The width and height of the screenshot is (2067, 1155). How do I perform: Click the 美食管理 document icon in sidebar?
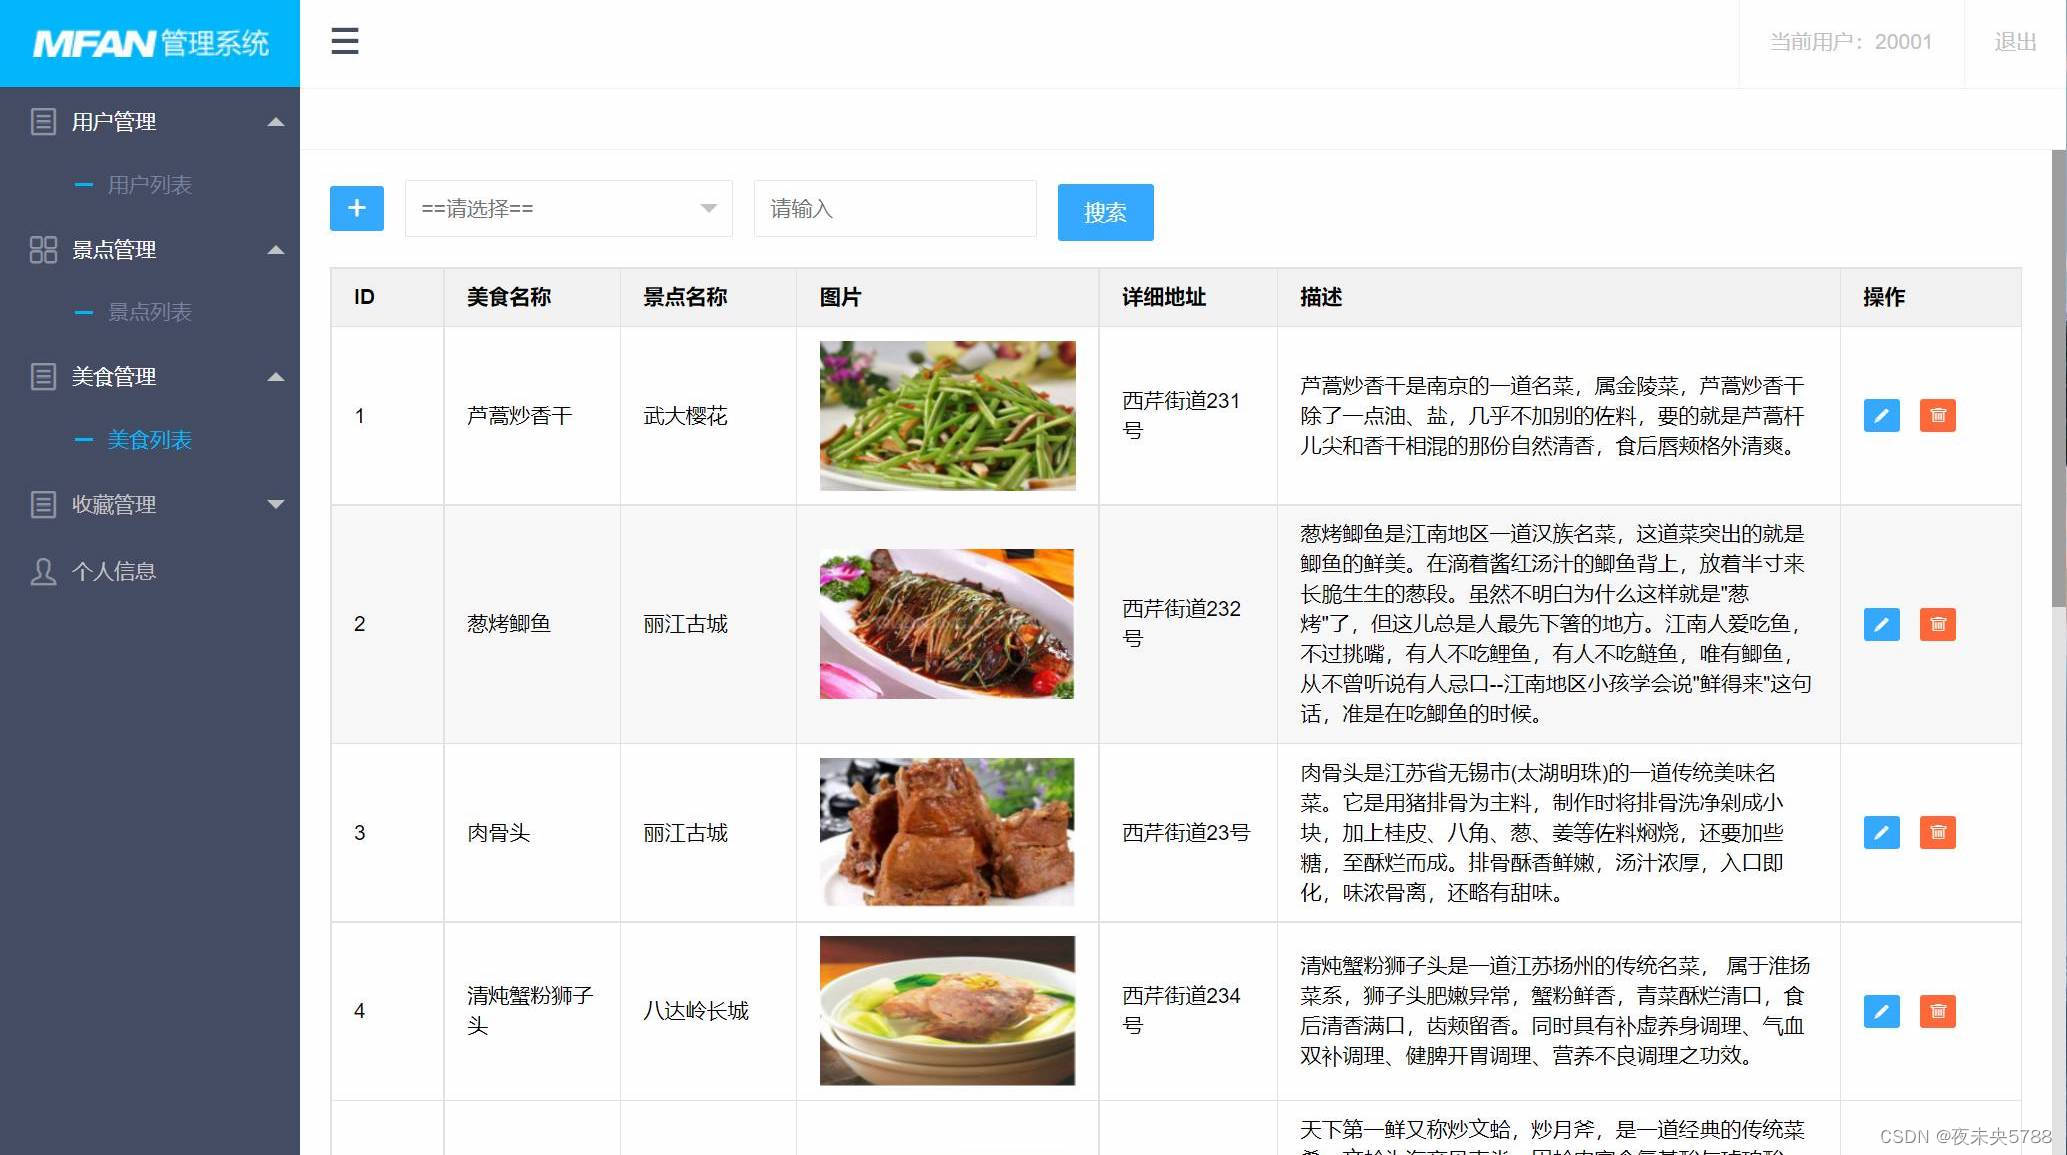43,377
